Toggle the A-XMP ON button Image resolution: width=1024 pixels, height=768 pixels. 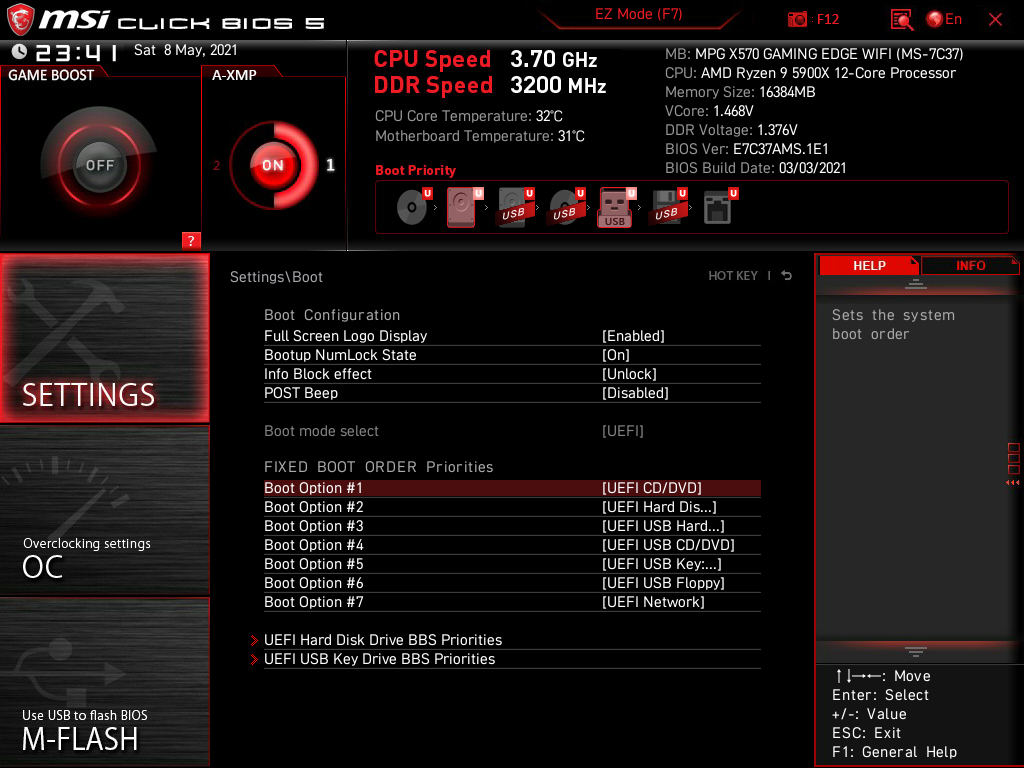point(273,165)
